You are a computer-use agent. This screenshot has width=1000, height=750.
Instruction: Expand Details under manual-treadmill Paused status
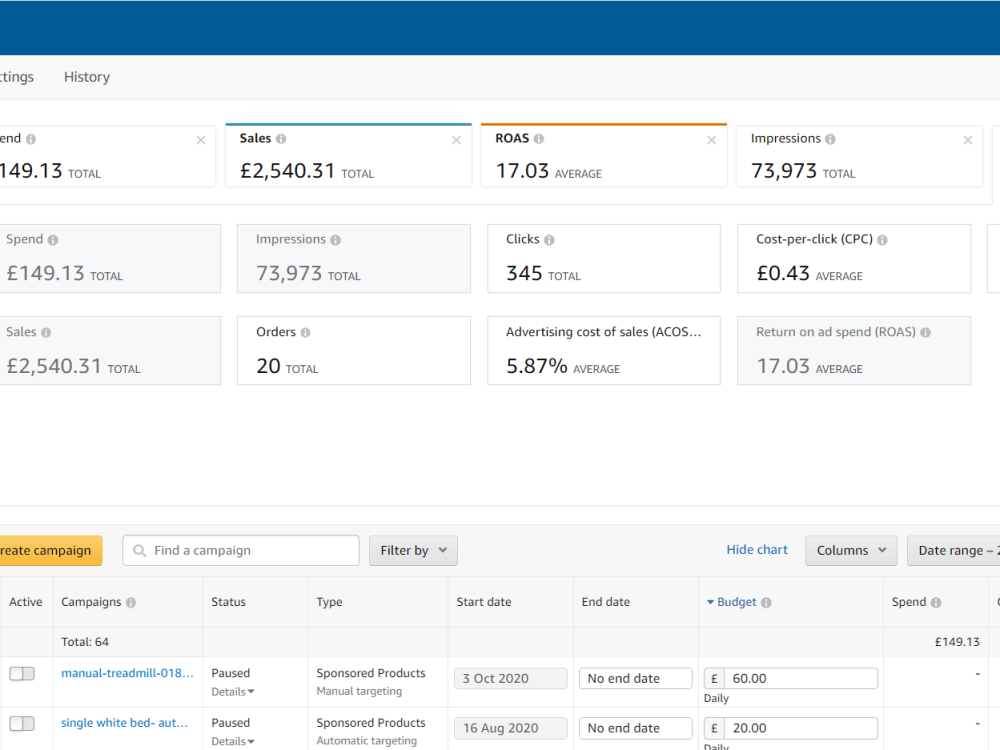coord(233,692)
